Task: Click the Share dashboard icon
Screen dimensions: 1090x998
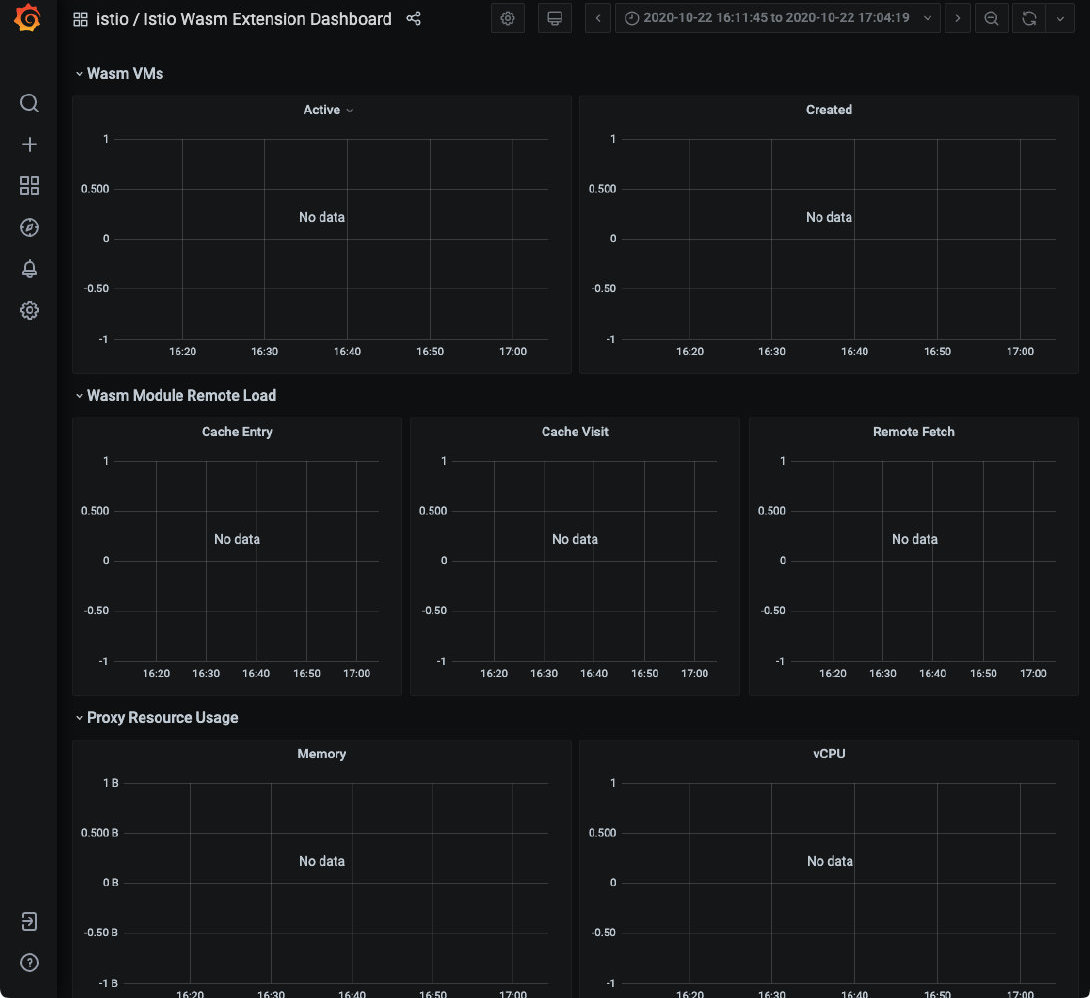Action: point(414,19)
